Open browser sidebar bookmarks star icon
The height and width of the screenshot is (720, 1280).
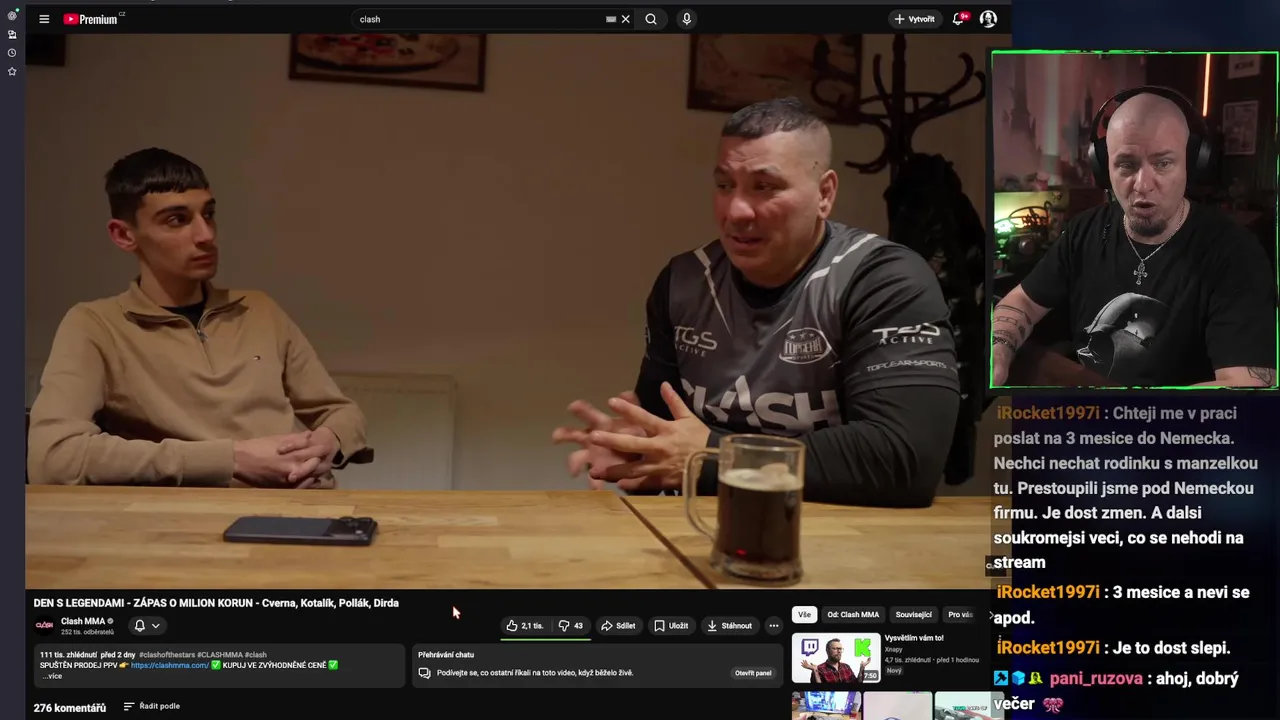[x=12, y=71]
